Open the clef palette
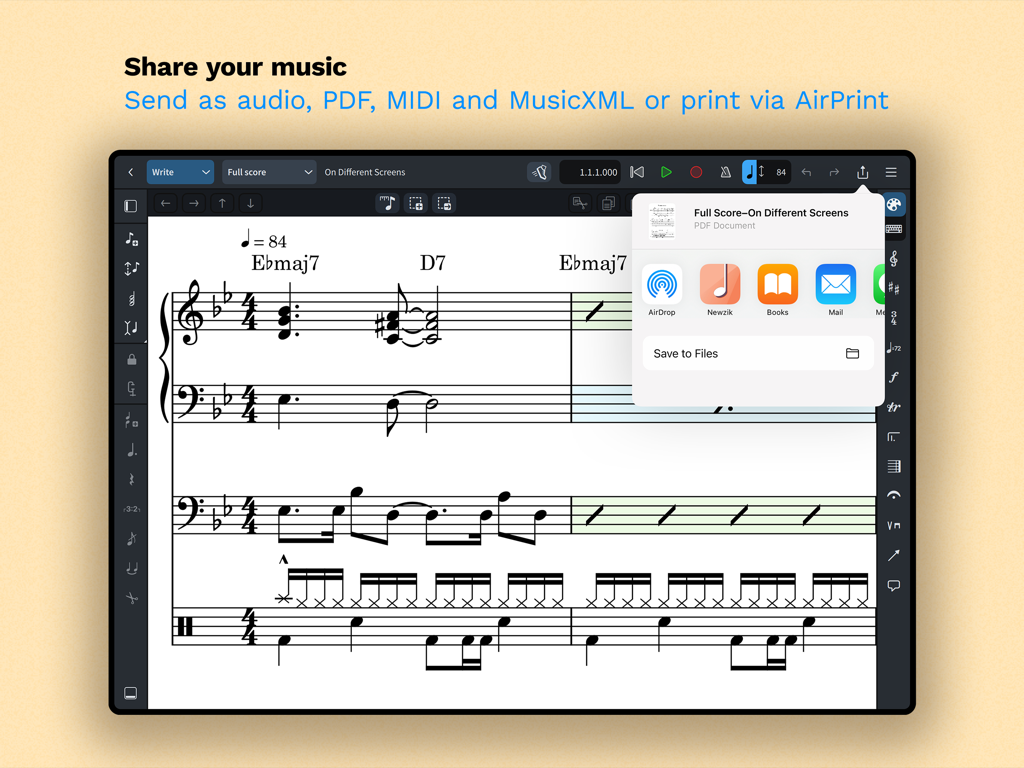Viewport: 1024px width, 768px height. [x=893, y=259]
